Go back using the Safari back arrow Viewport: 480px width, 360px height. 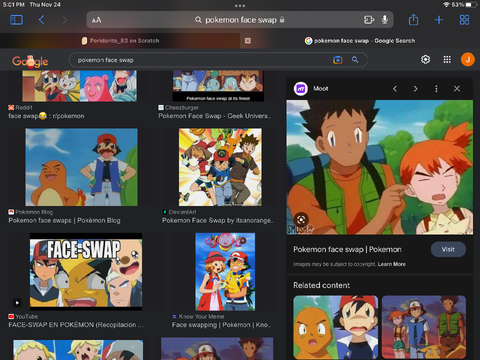coord(41,20)
